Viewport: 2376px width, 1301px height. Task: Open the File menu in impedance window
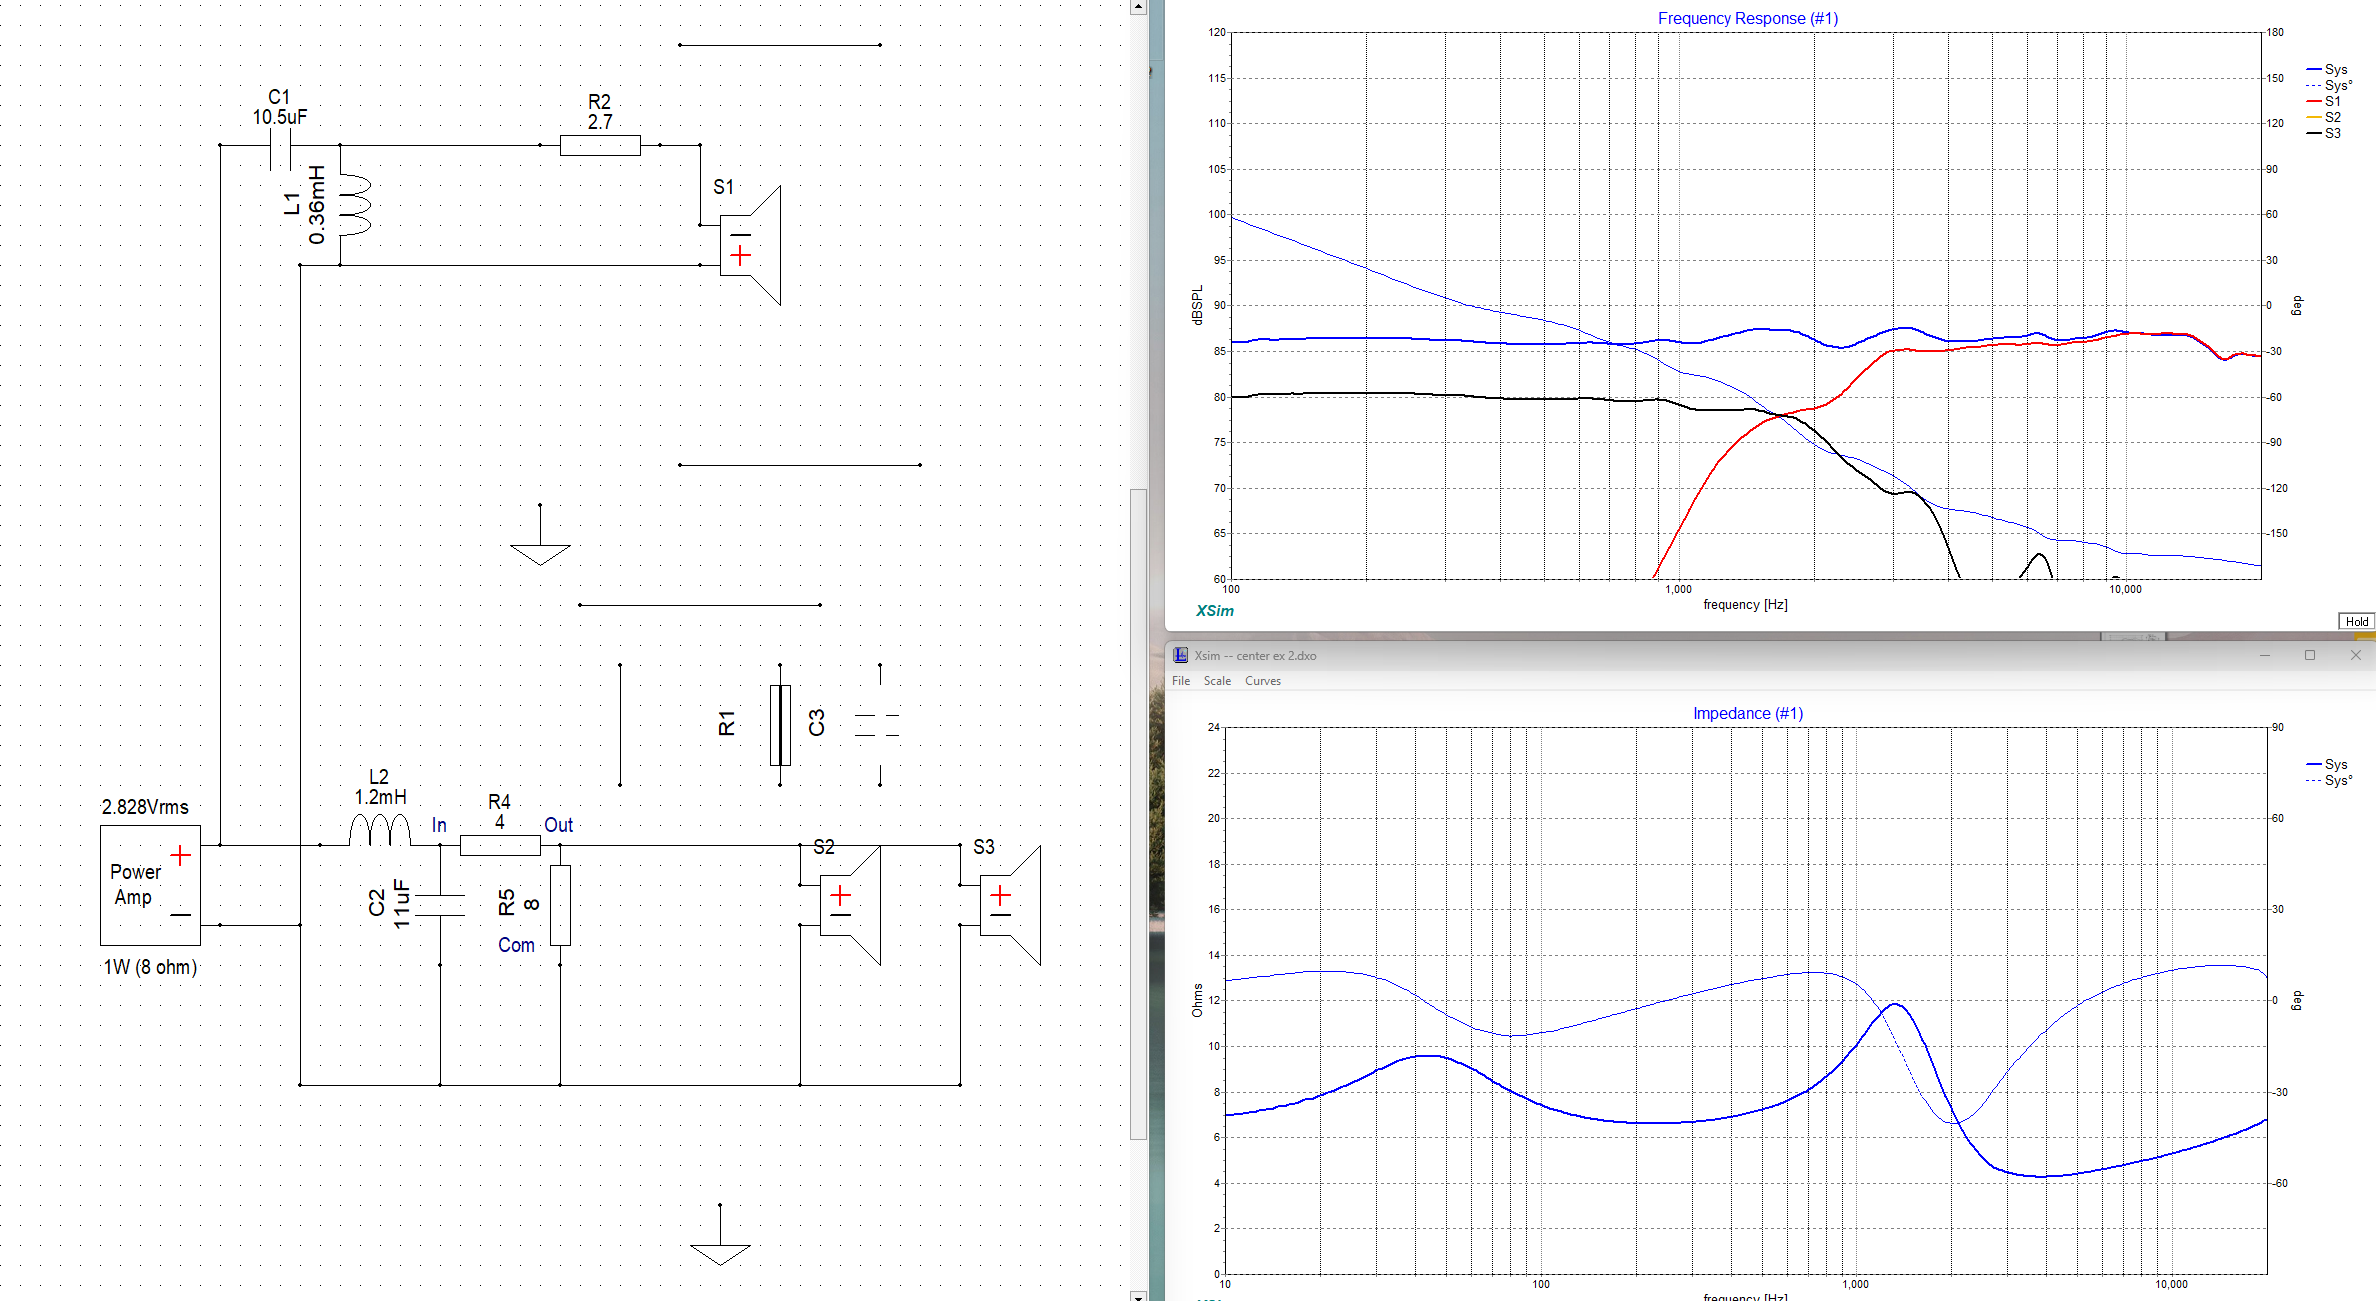click(x=1181, y=681)
